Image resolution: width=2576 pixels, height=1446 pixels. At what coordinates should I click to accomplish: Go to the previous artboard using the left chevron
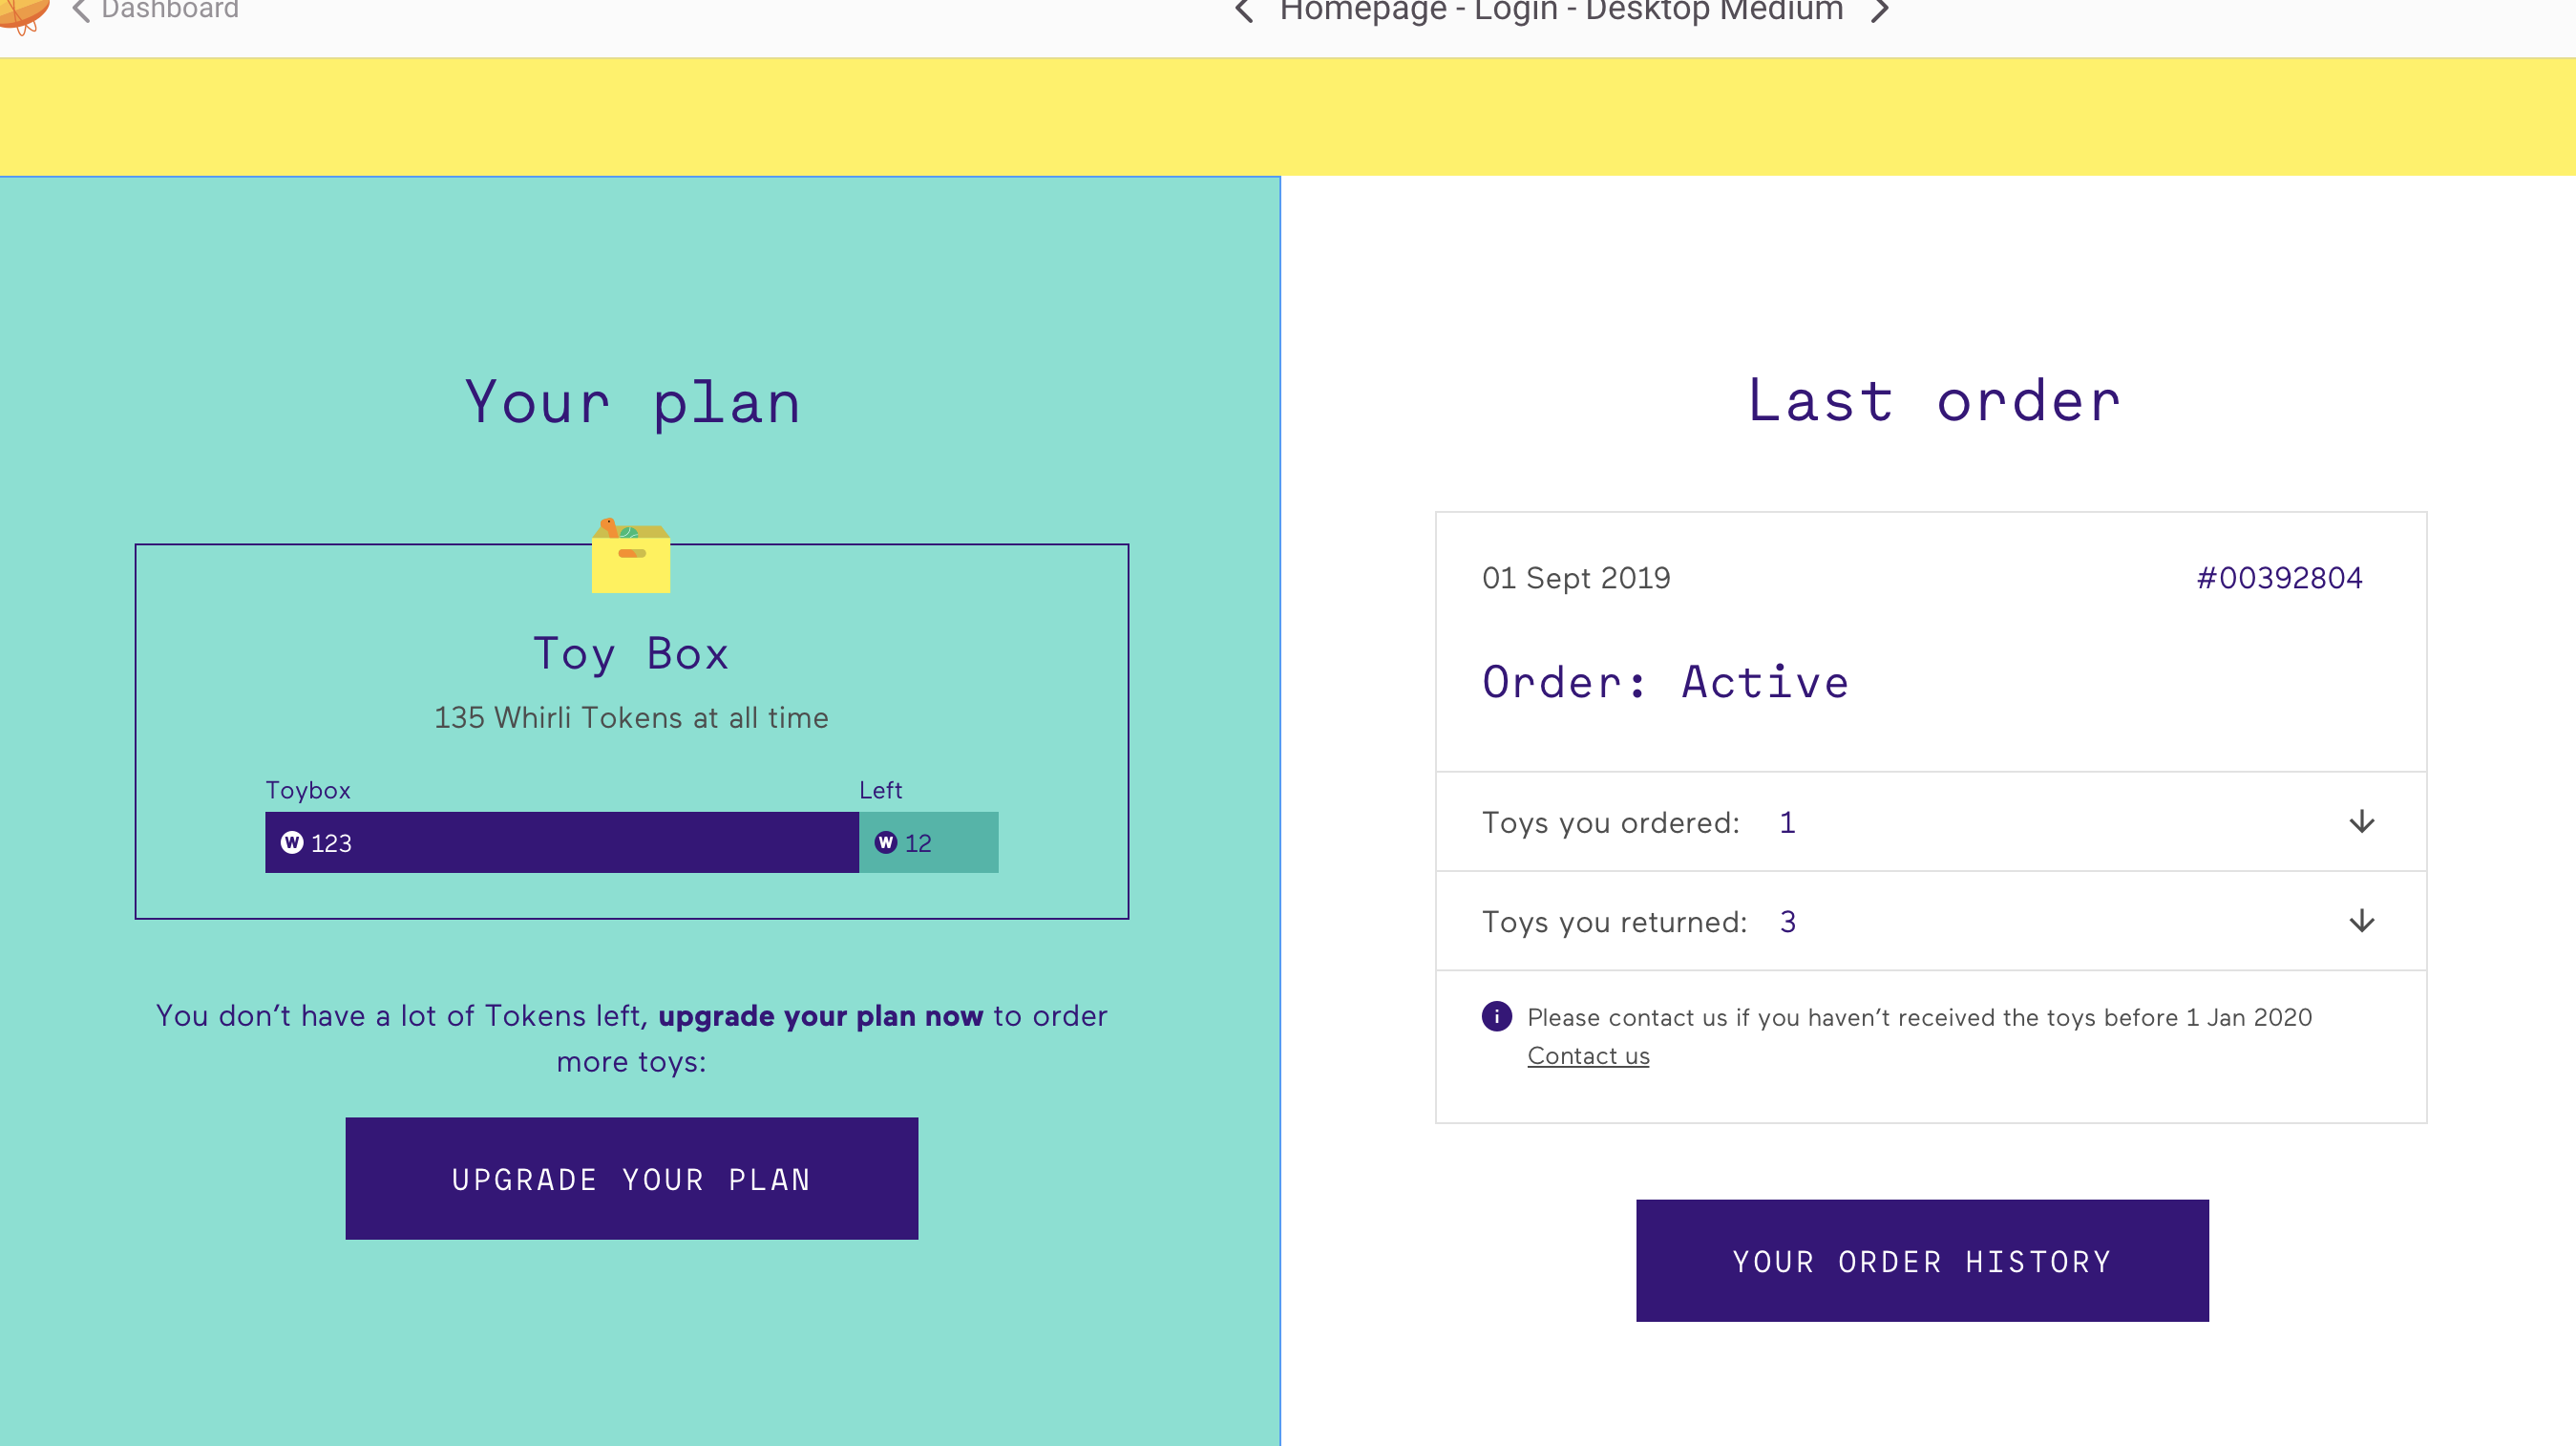[1244, 11]
